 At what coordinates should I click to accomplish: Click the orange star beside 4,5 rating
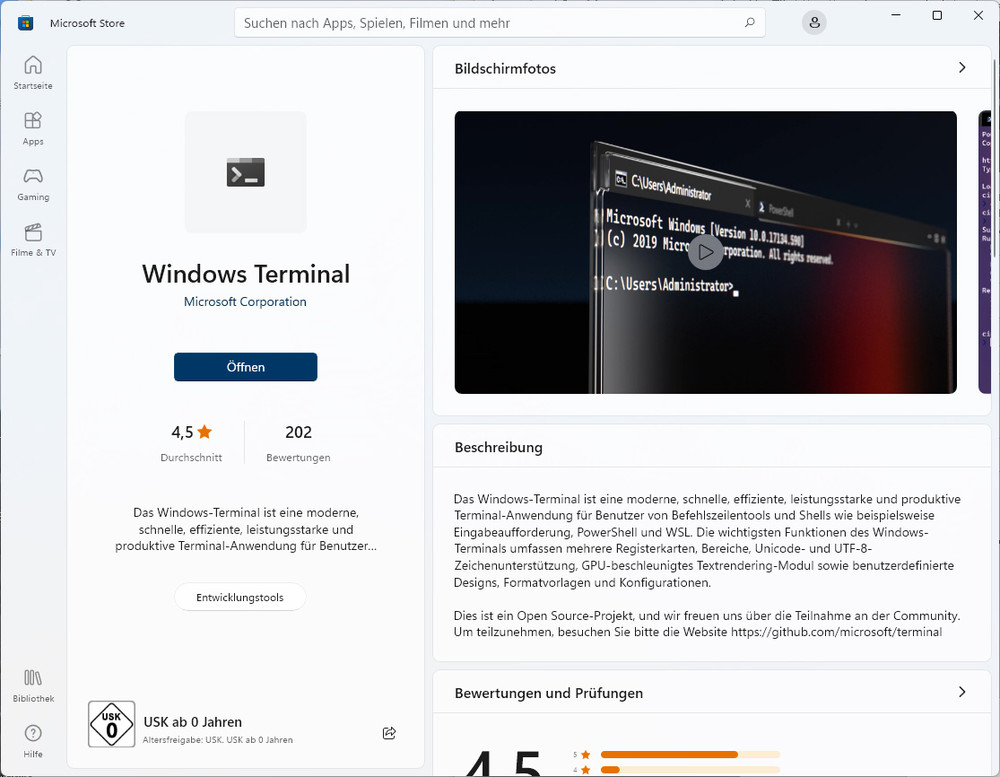click(205, 432)
